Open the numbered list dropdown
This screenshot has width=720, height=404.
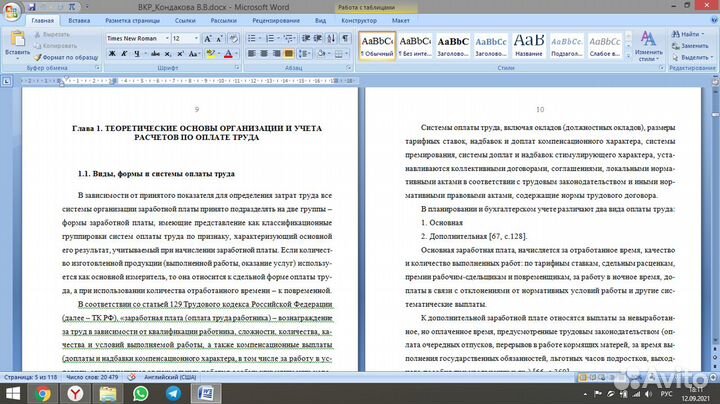[x=279, y=39]
